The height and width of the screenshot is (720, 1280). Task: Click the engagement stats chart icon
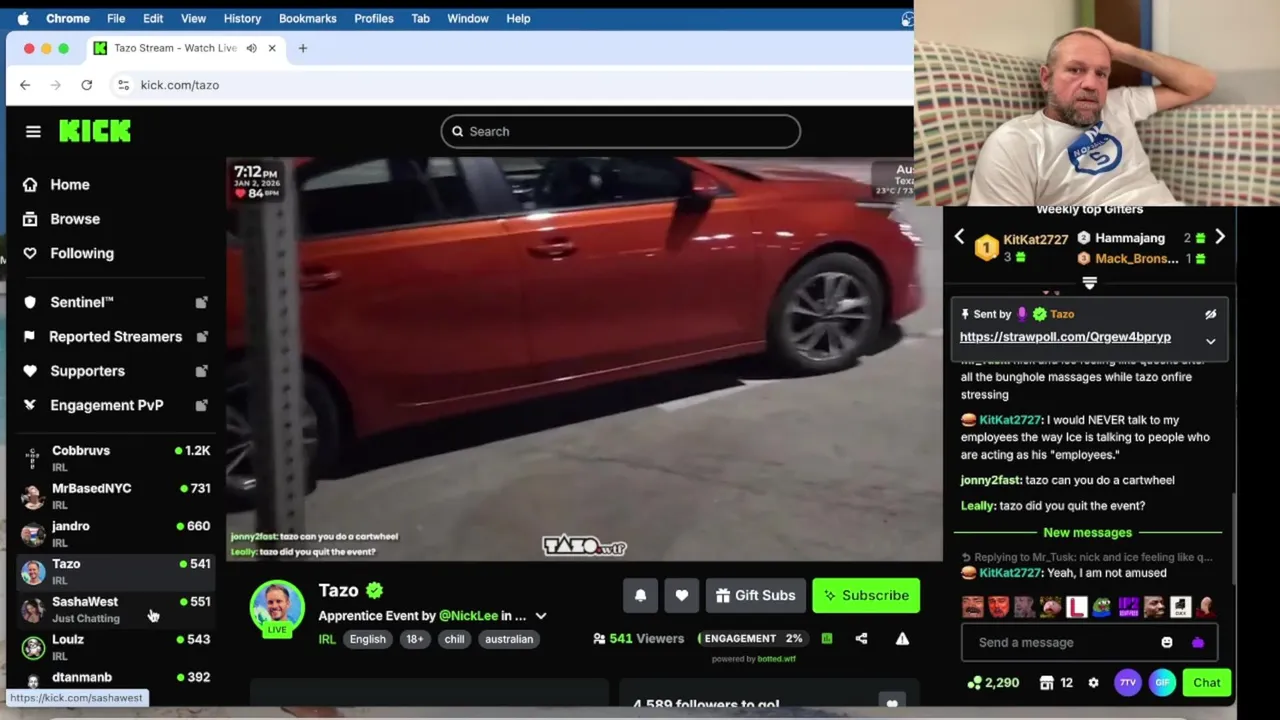tap(827, 638)
